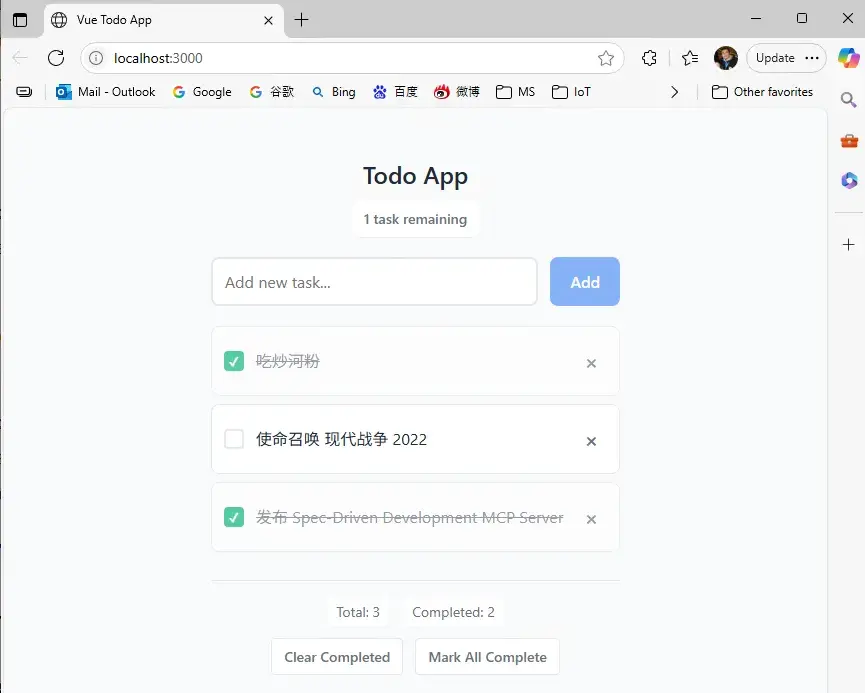Click Mark All Complete

pos(487,657)
